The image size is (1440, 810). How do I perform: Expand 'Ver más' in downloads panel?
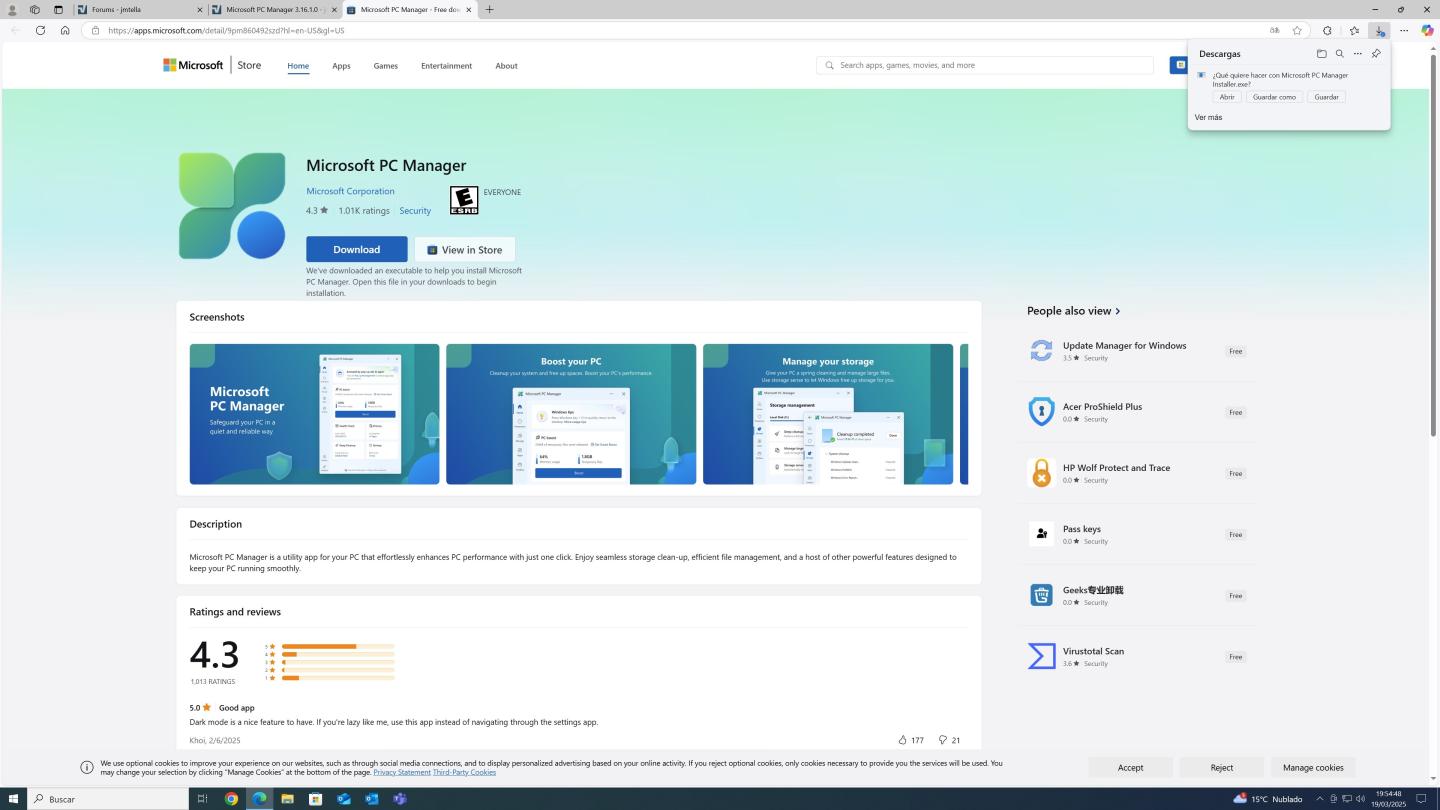pyautogui.click(x=1208, y=117)
